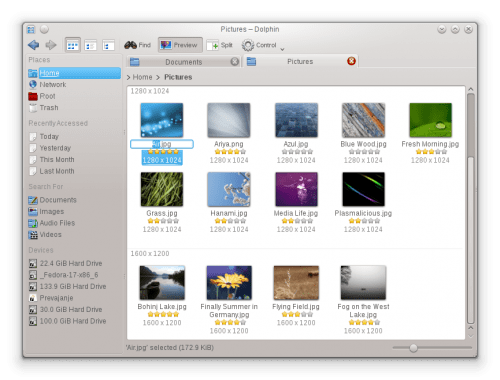Click Pictures in the breadcrumb path
Image resolution: width=500 pixels, height=380 pixels.
click(x=178, y=77)
